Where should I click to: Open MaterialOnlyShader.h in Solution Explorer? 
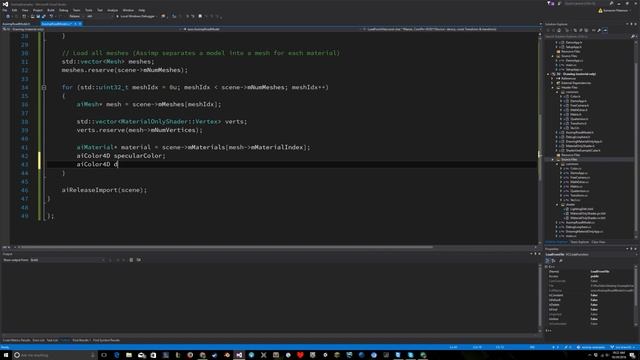coord(580,146)
